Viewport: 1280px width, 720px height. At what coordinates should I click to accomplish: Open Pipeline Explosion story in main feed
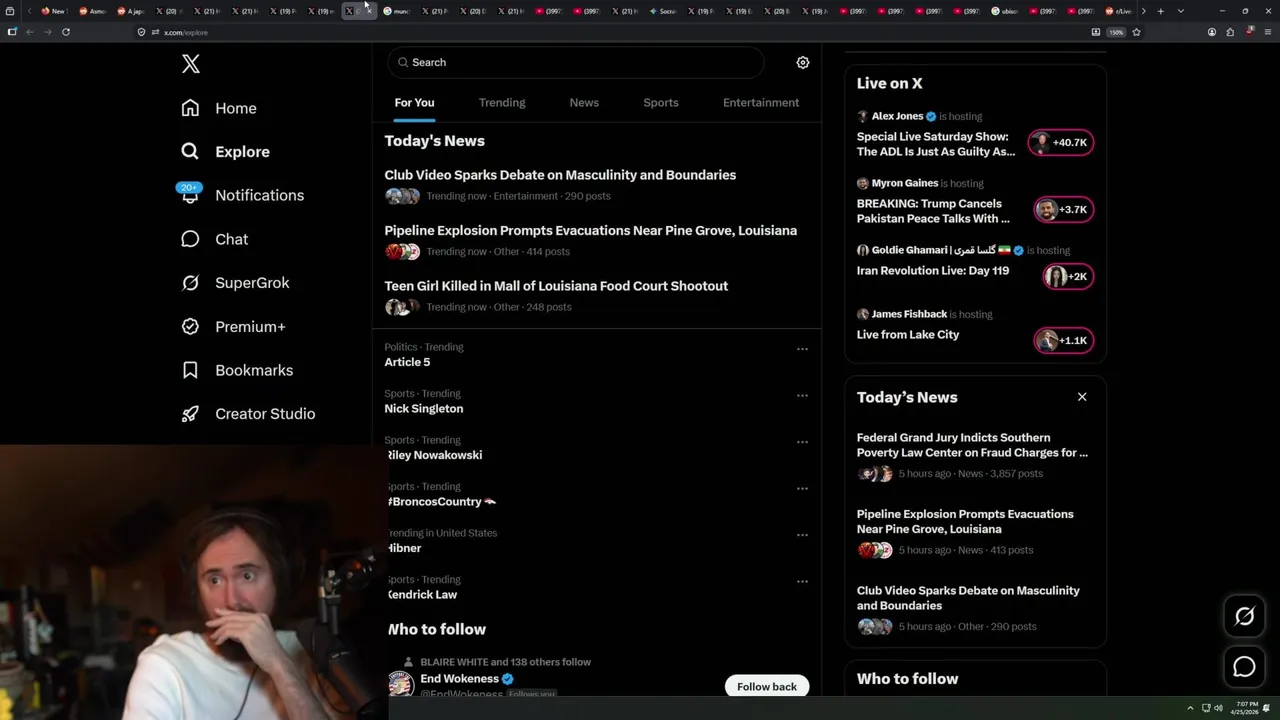[590, 231]
